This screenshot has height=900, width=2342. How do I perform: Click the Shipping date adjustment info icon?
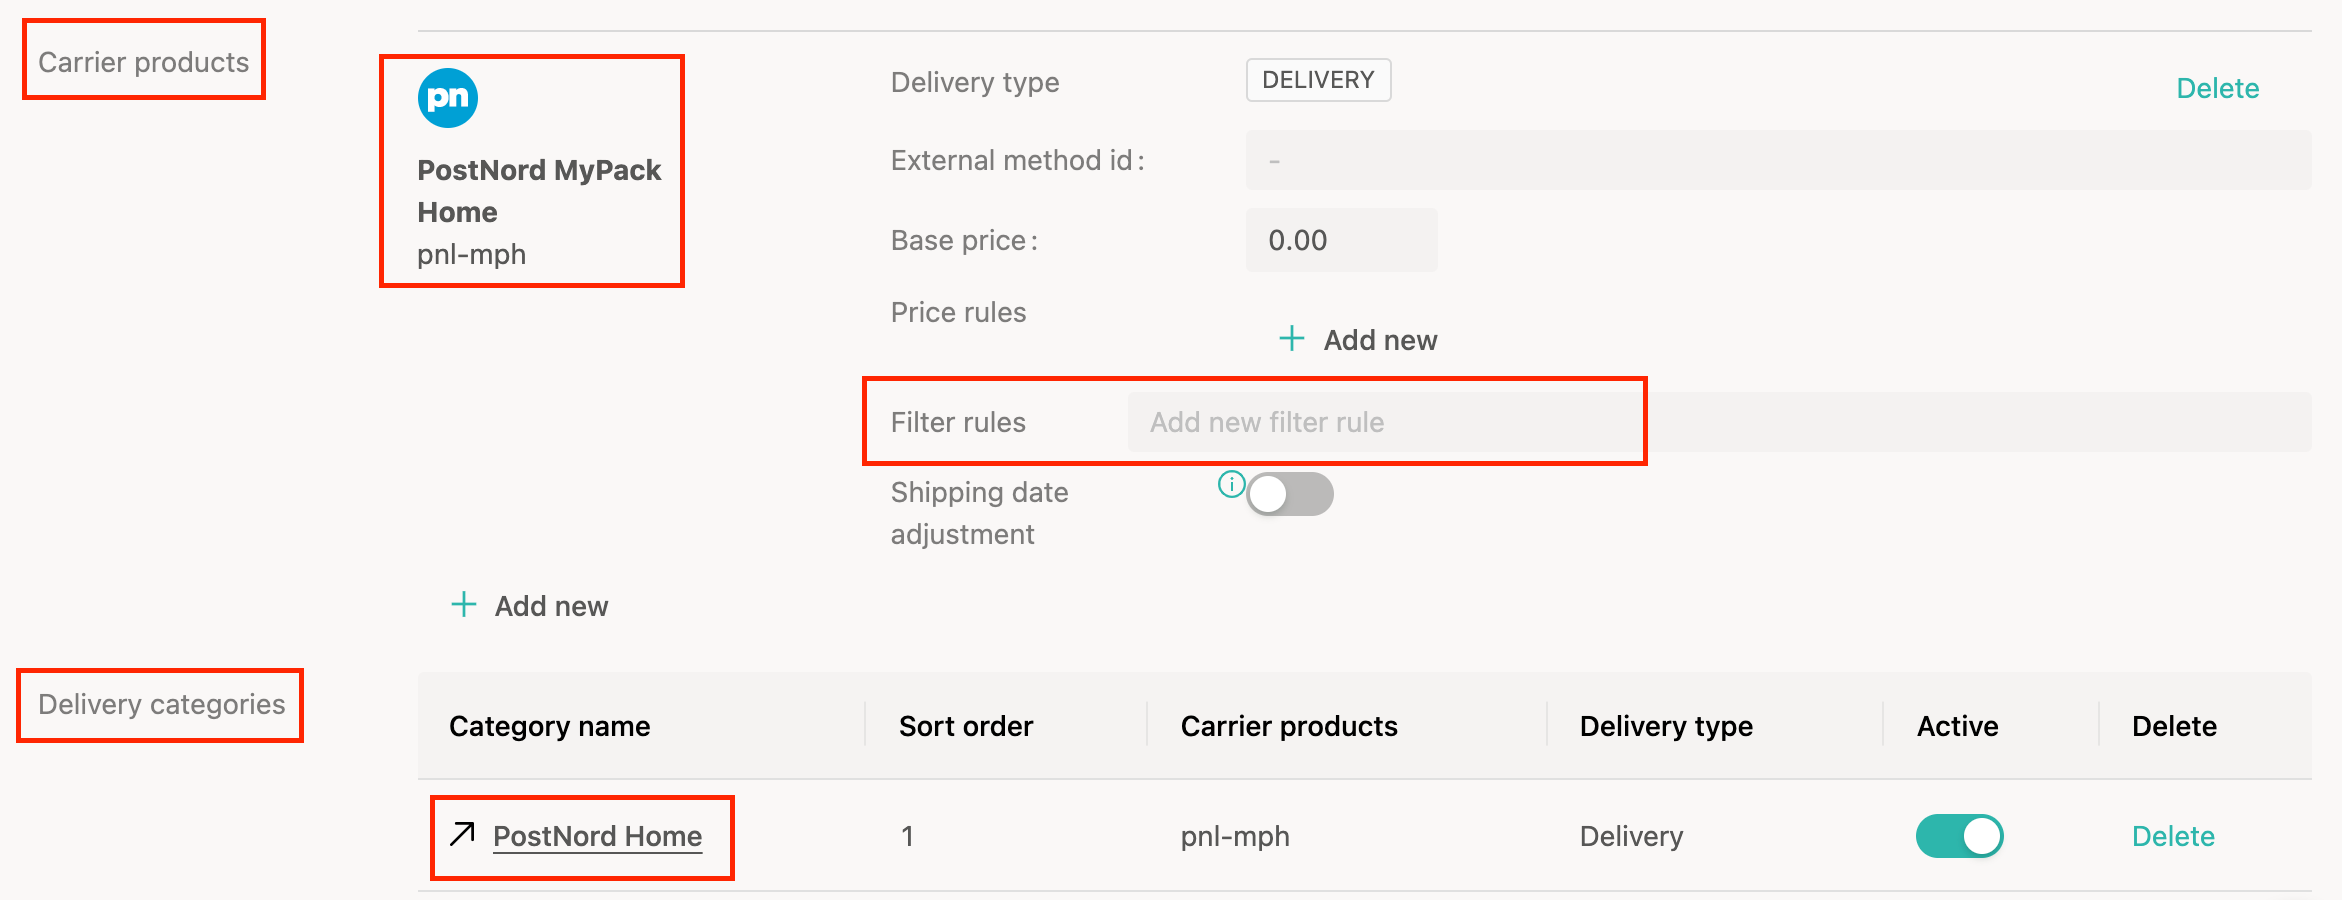(1231, 485)
